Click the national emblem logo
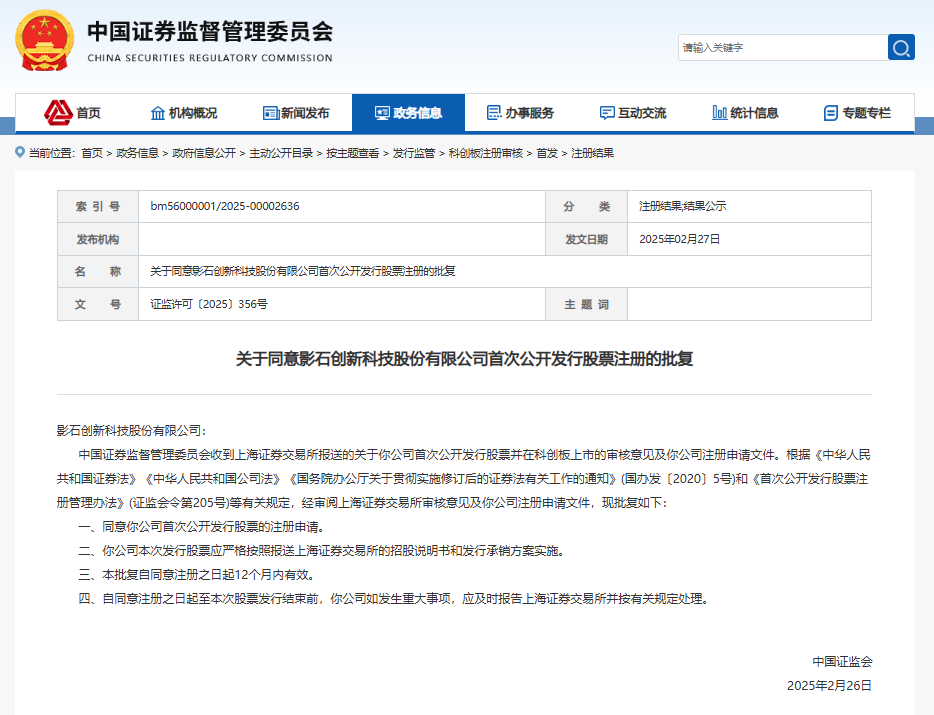Screen dimensions: 934x715 point(45,41)
